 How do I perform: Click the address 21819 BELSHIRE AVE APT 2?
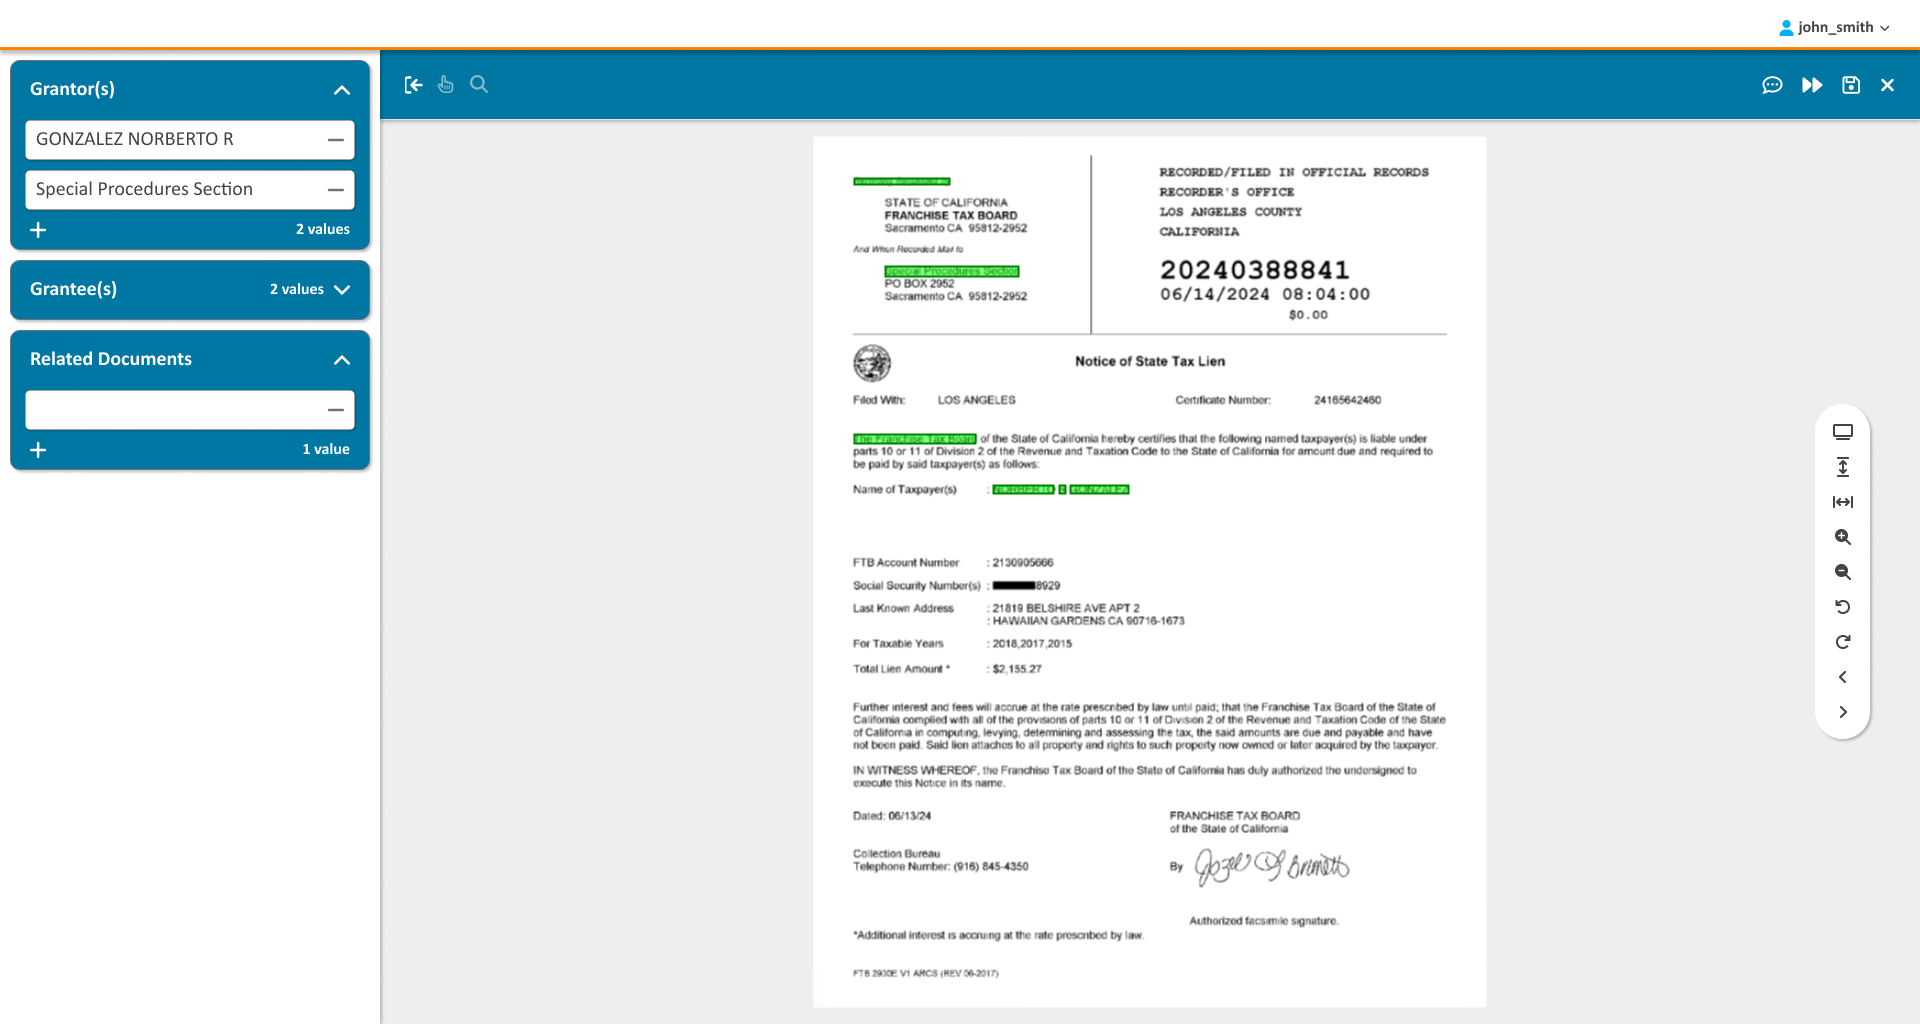(1066, 608)
